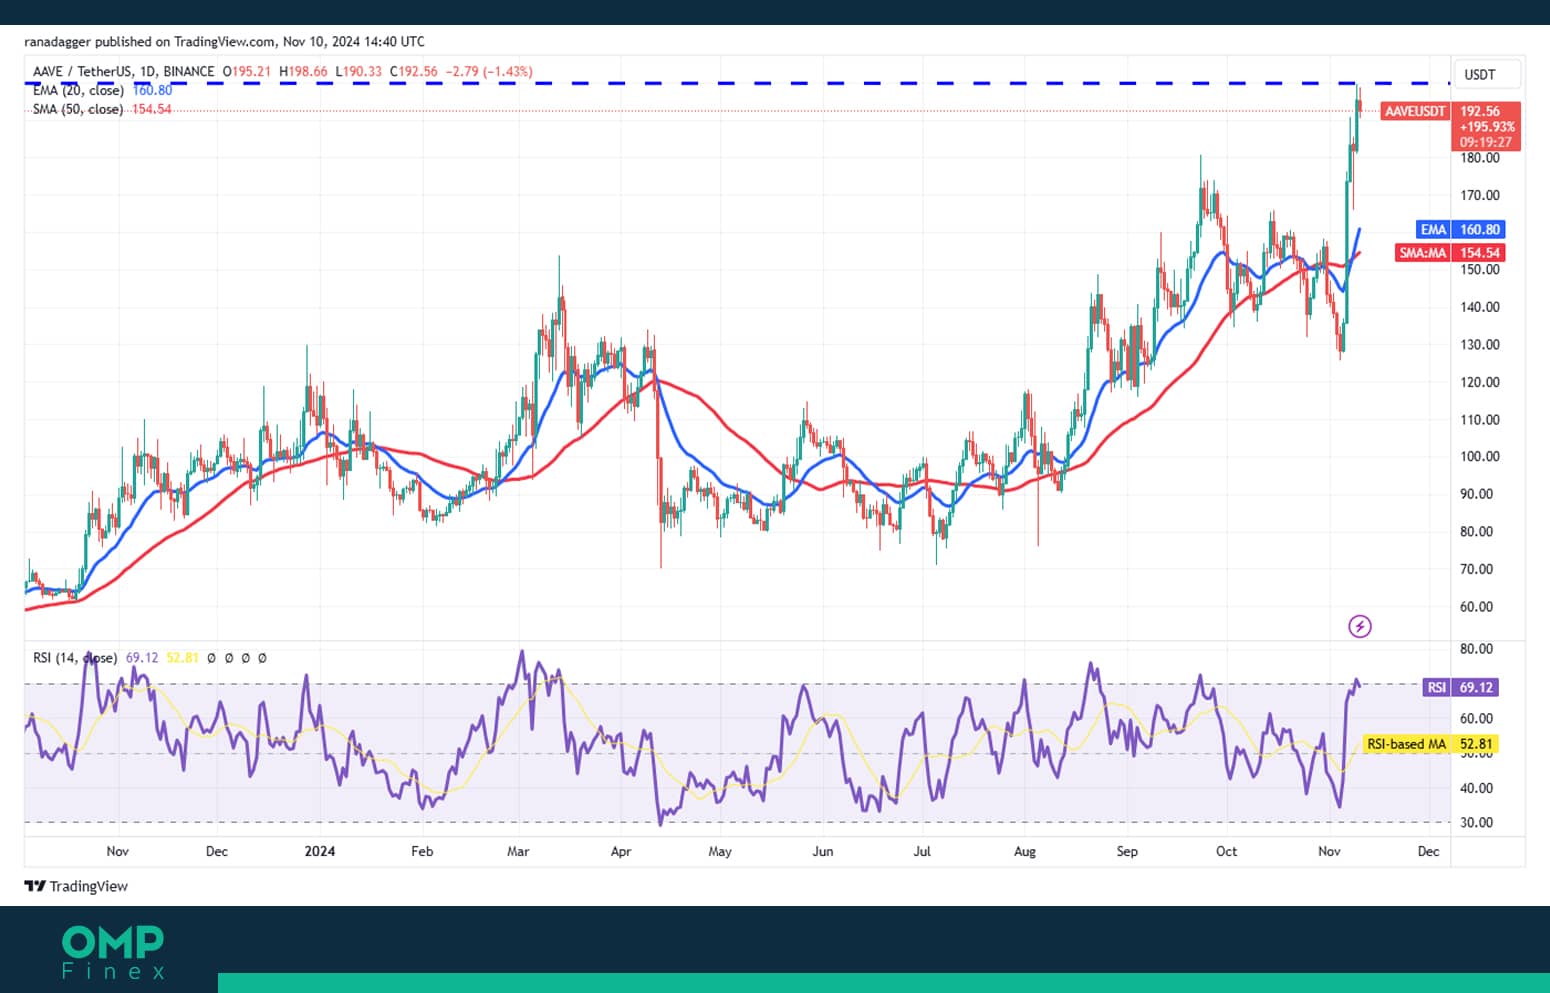Click the blue EMA axis tag
Screen dimensions: 1550x993
pos(1433,229)
